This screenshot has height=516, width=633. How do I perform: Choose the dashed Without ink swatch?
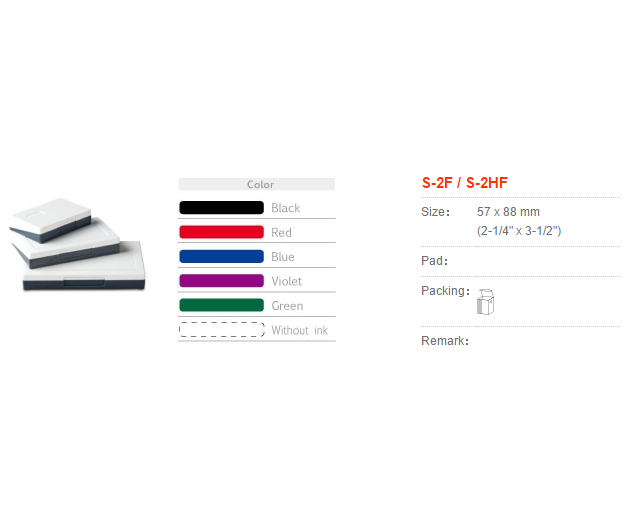click(221, 329)
